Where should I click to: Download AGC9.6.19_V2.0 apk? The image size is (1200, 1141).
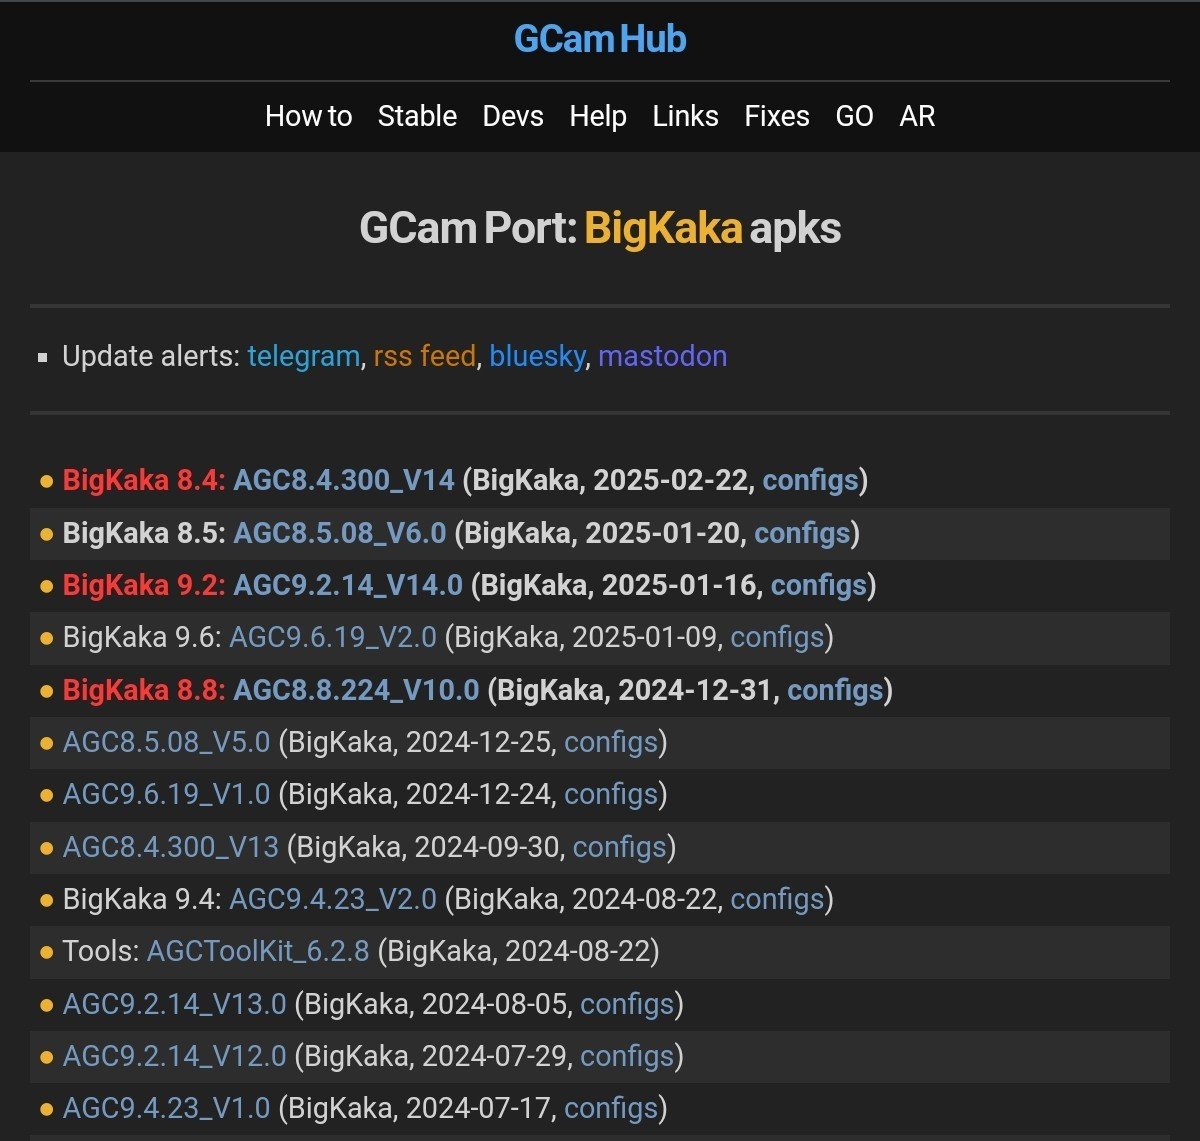click(333, 638)
